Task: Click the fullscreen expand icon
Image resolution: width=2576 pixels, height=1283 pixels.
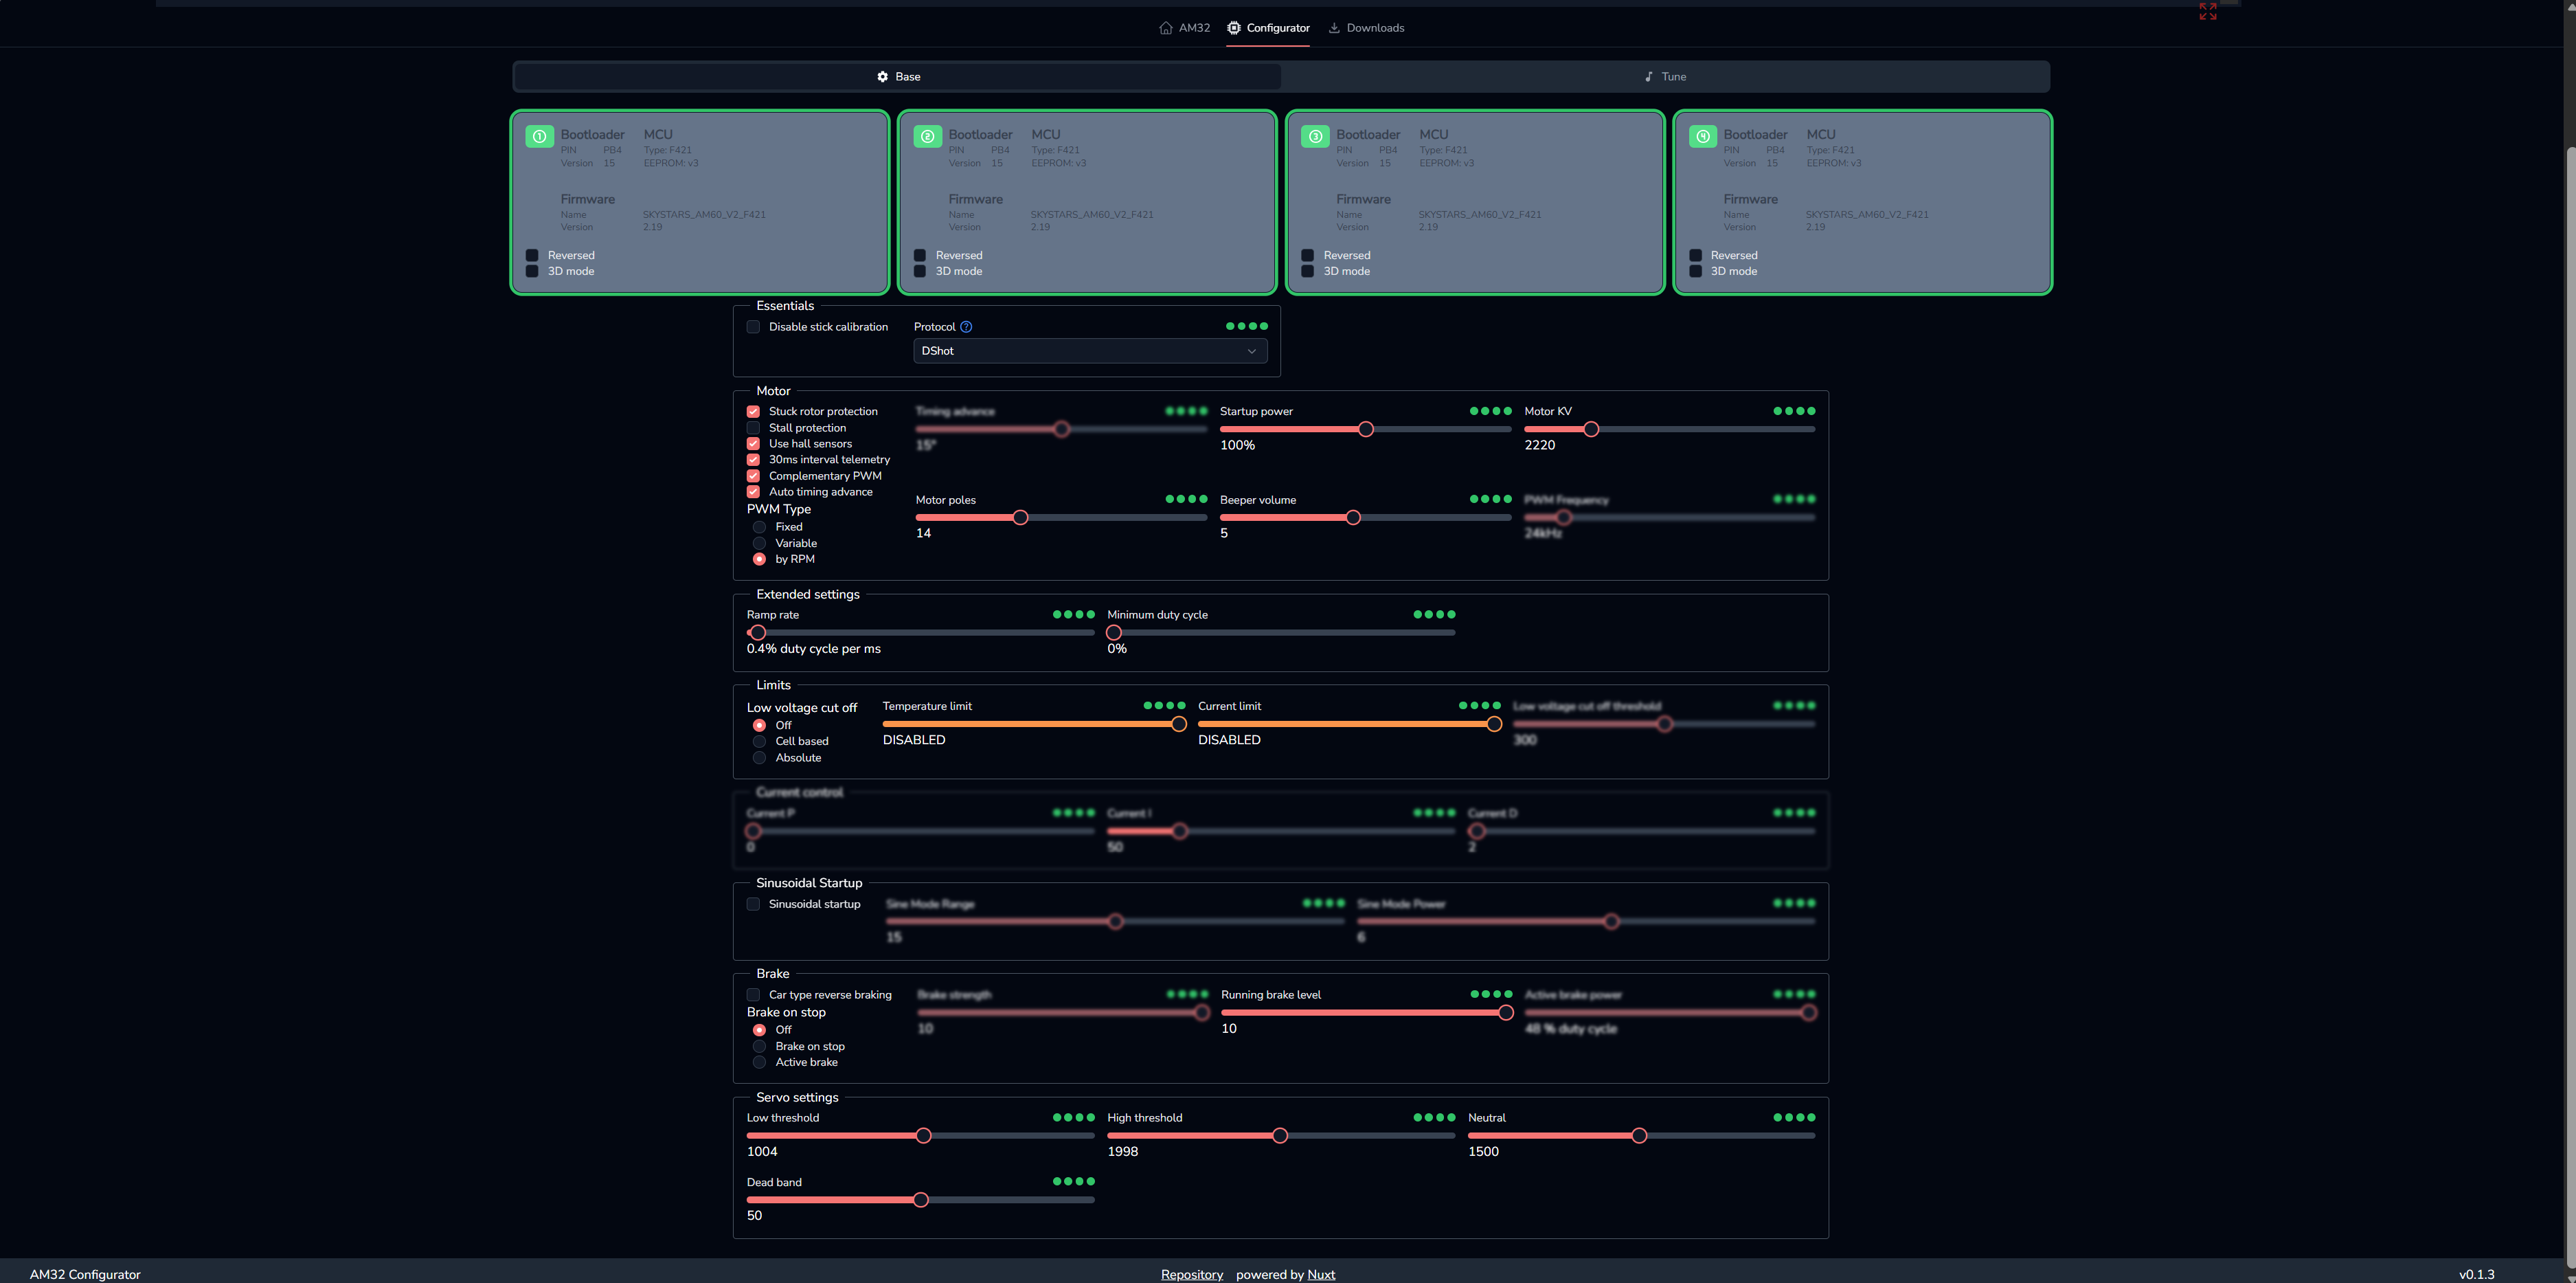Action: pos(2208,11)
